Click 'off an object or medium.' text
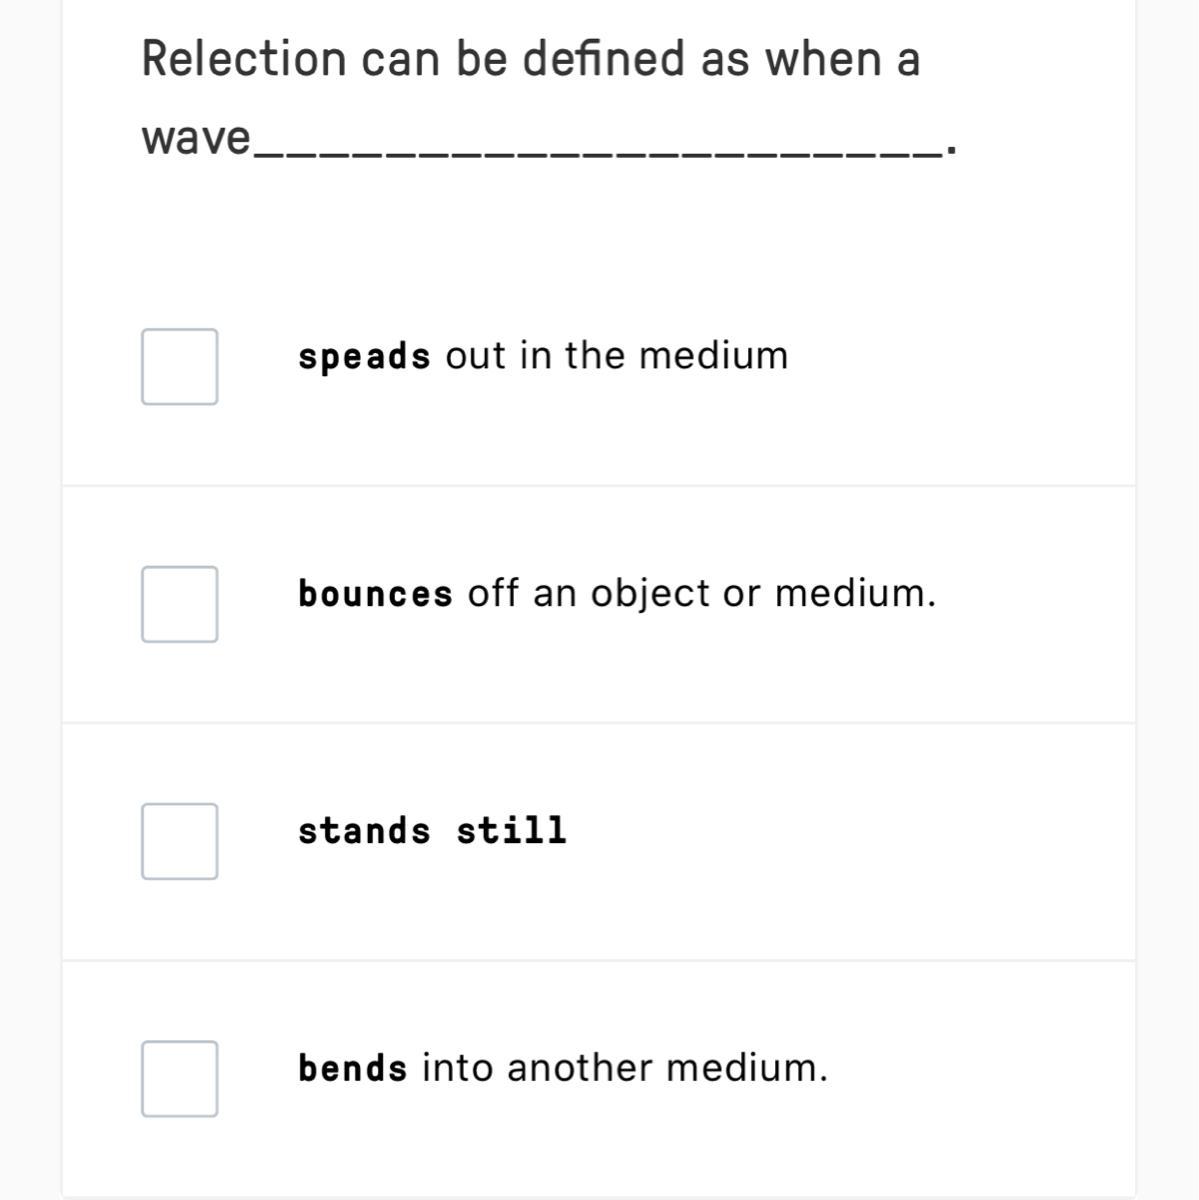Image resolution: width=1199 pixels, height=1200 pixels. pyautogui.click(x=702, y=594)
